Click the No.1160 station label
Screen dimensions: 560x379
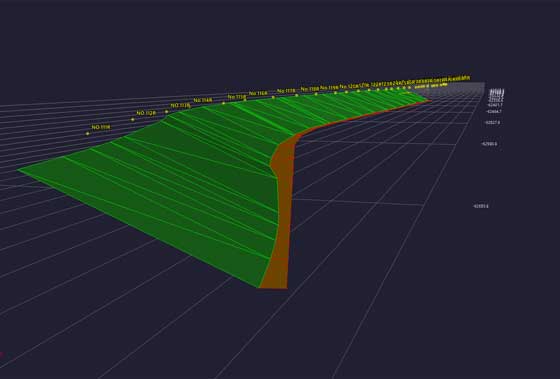[x=258, y=94]
